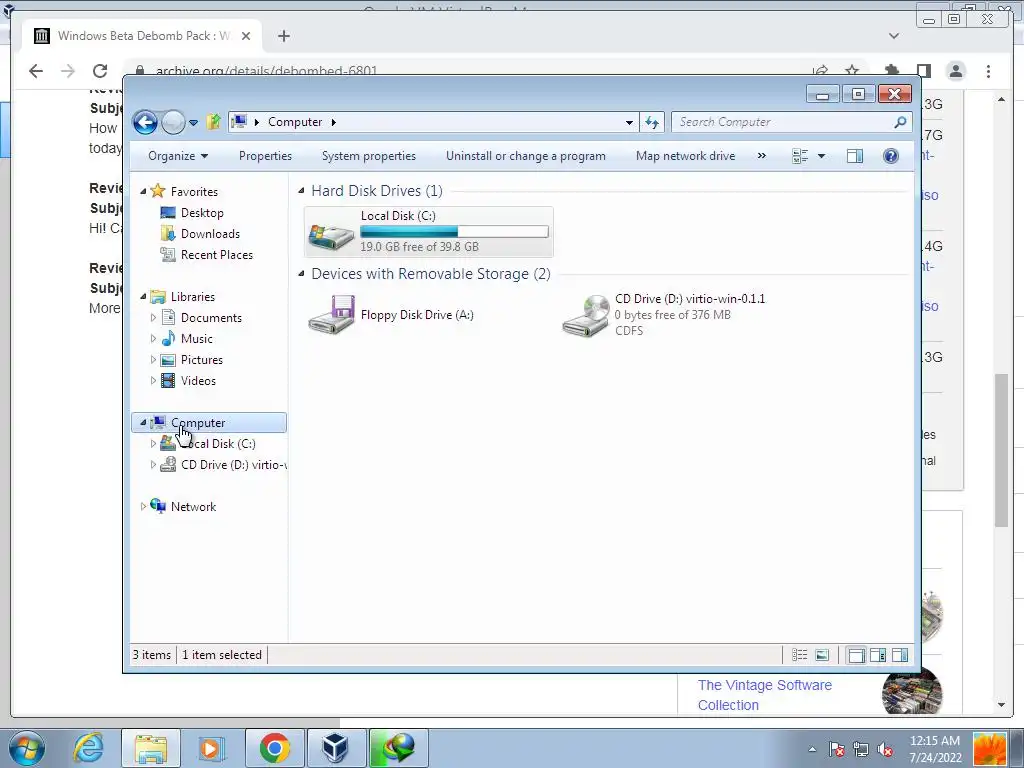The width and height of the screenshot is (1024, 768).
Task: Open the taskbar clock and date
Action: click(x=935, y=749)
